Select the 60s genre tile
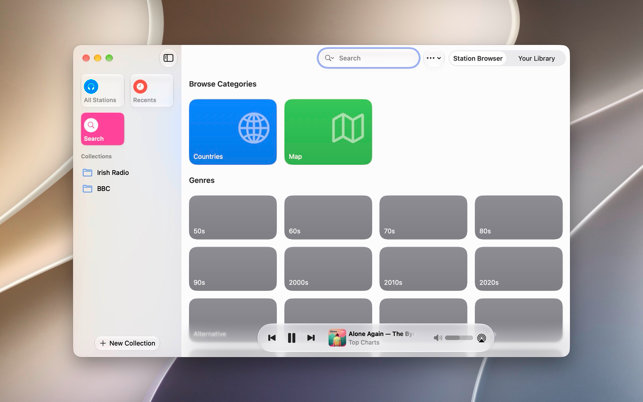643x402 pixels. point(328,217)
